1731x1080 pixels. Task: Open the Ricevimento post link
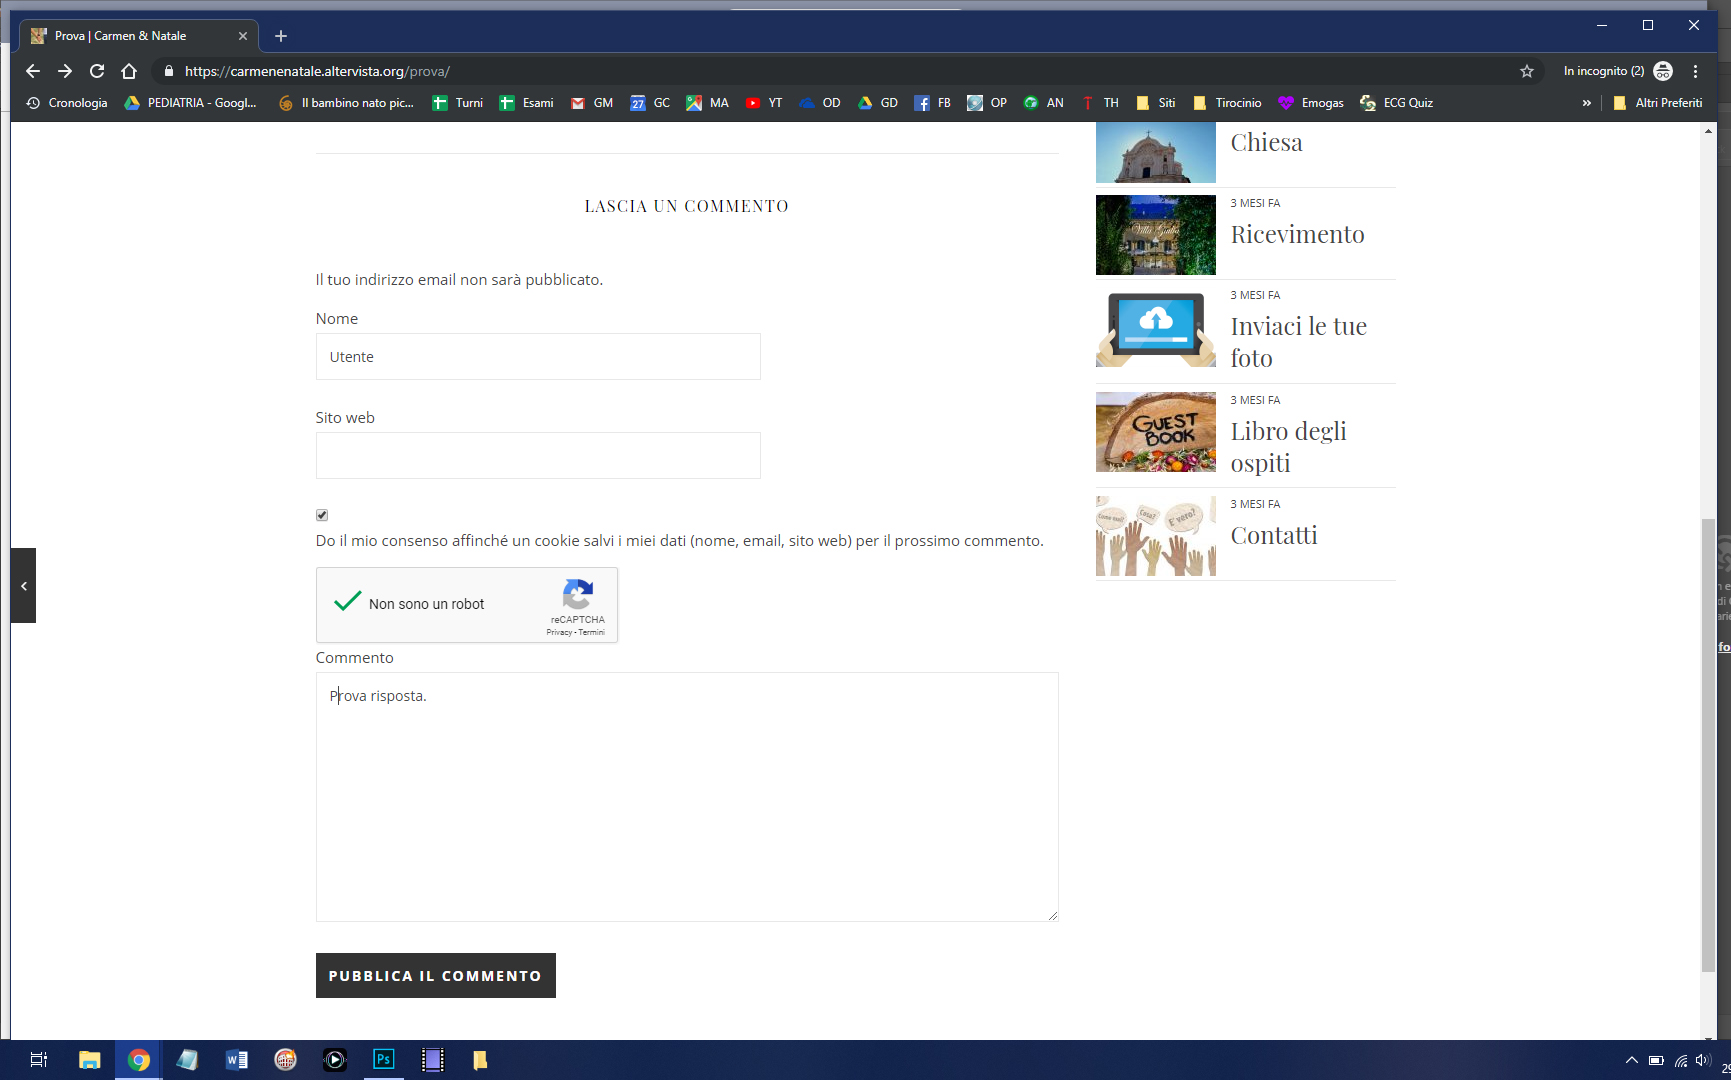coord(1297,234)
